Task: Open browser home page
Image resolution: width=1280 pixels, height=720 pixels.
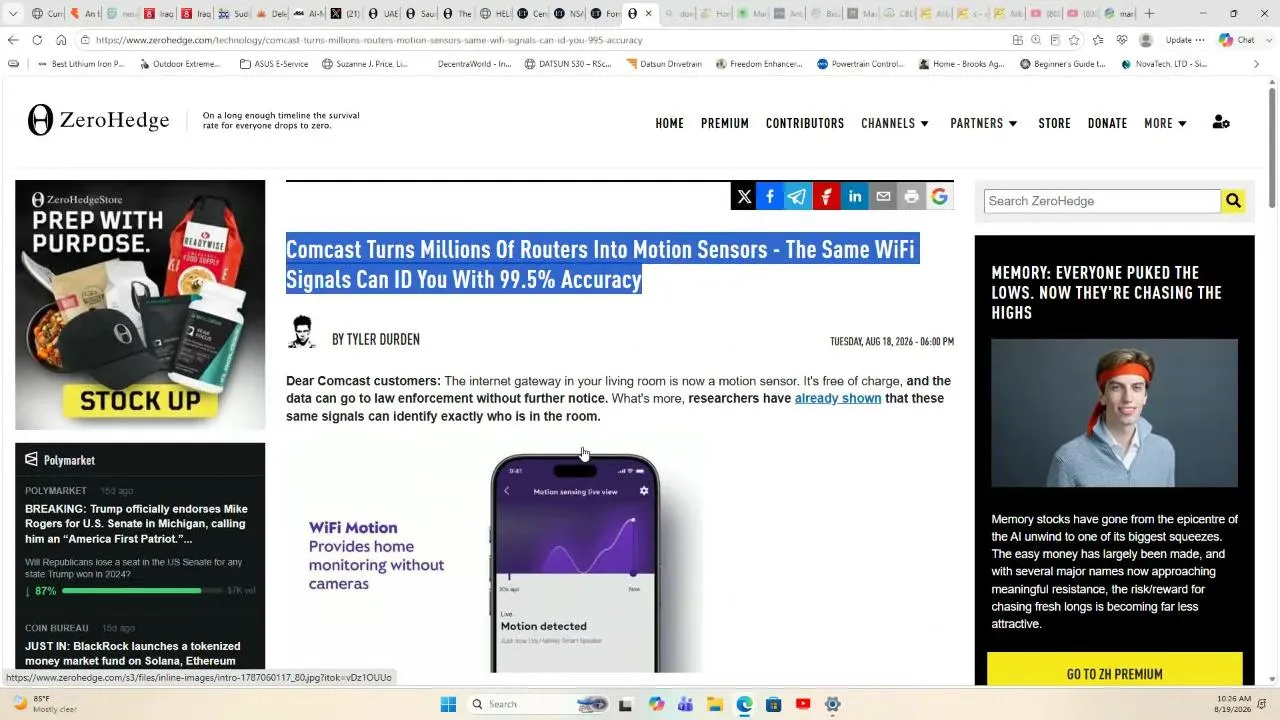Action: (61, 40)
